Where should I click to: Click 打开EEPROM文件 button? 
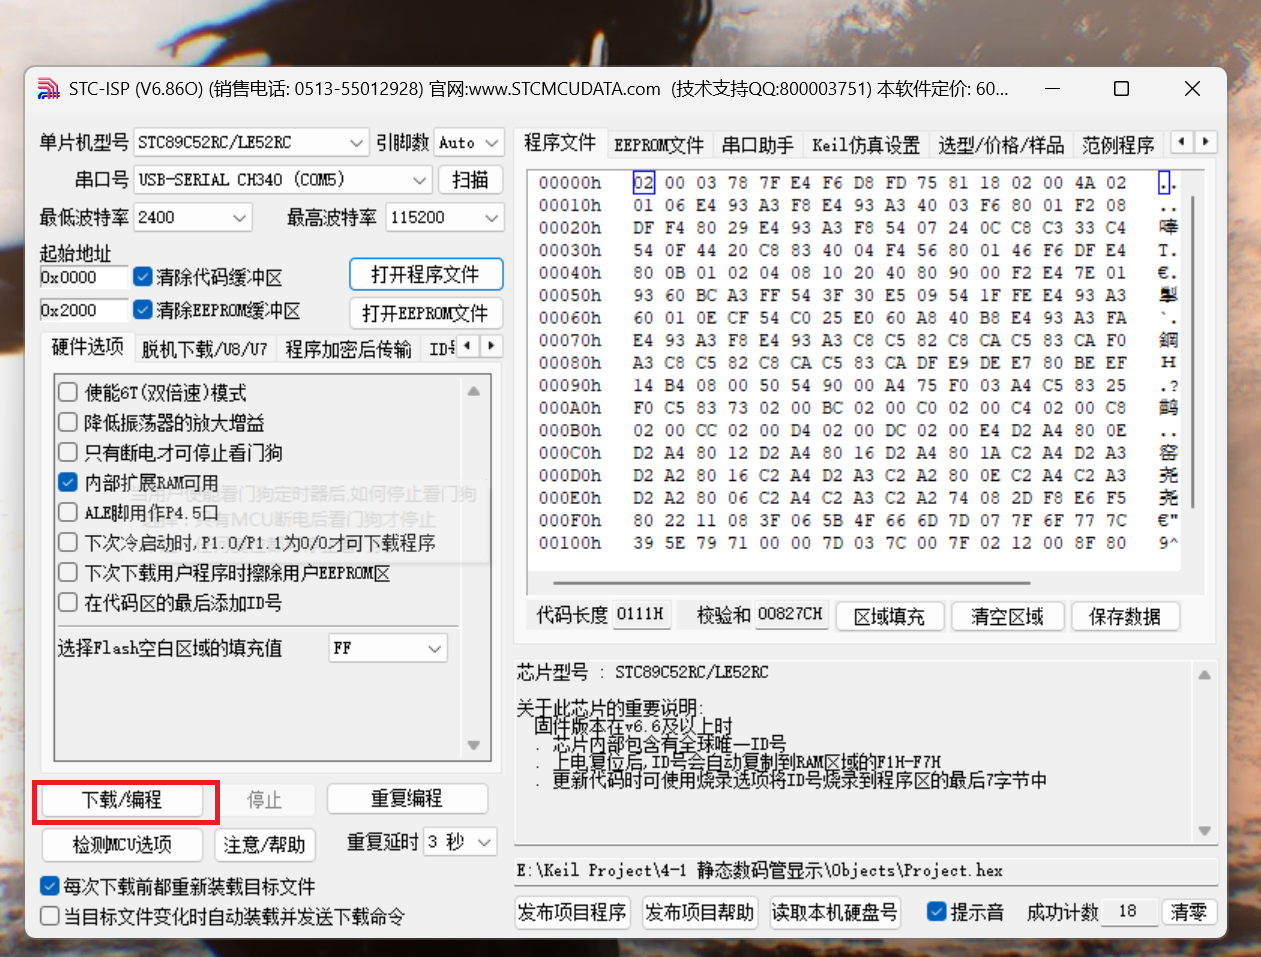tap(425, 313)
